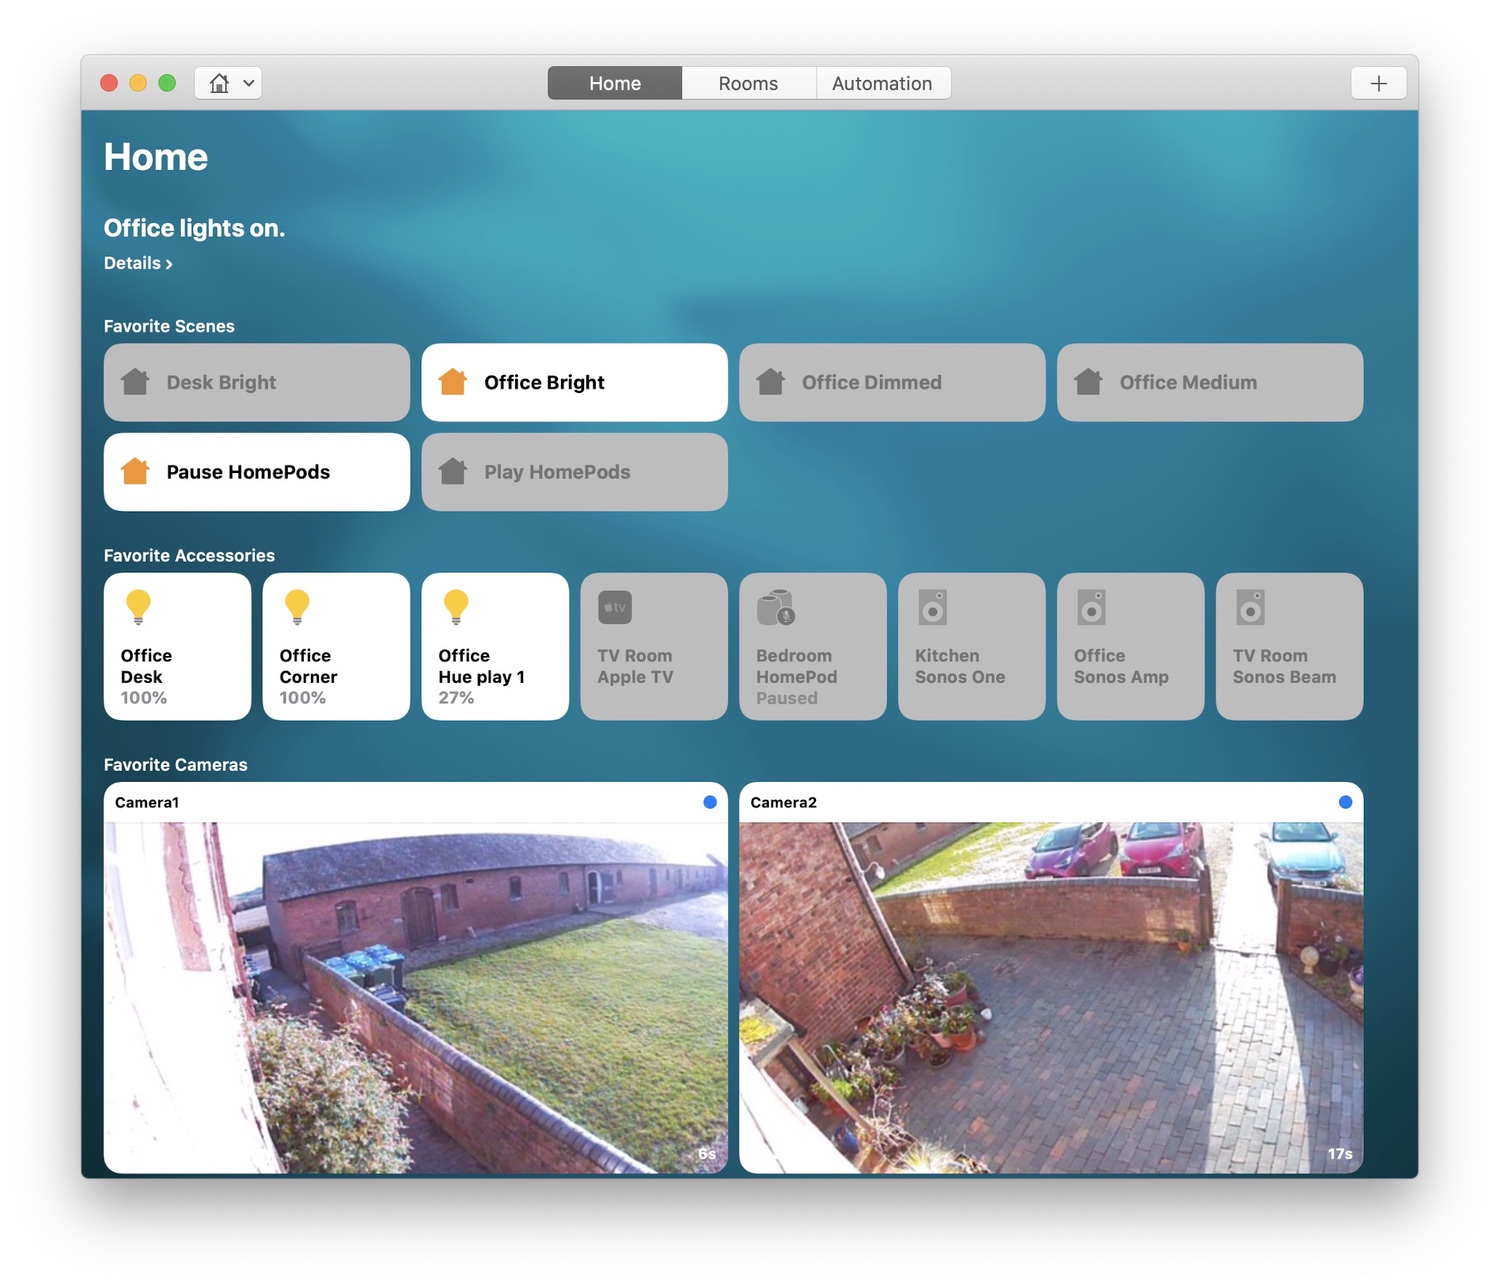The image size is (1500, 1286).
Task: Click the TV Room Apple TV label
Action: click(635, 666)
